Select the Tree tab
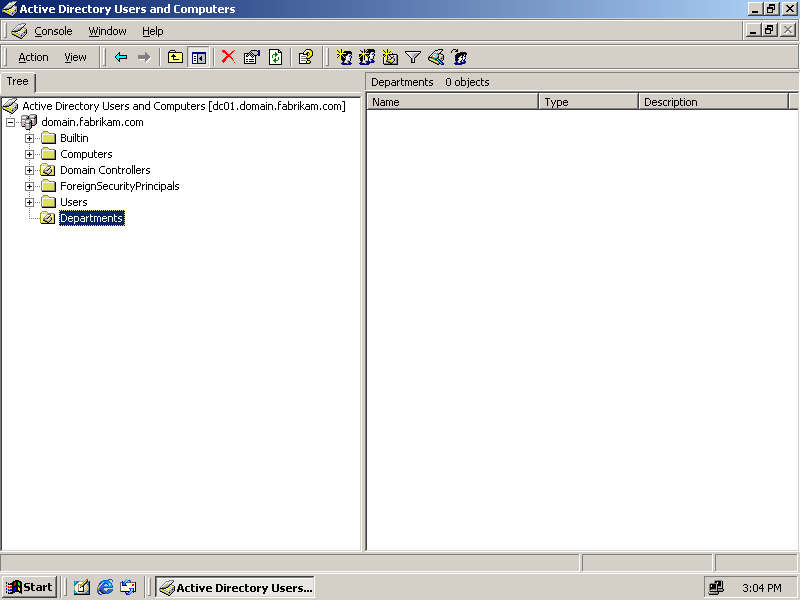 coord(18,82)
